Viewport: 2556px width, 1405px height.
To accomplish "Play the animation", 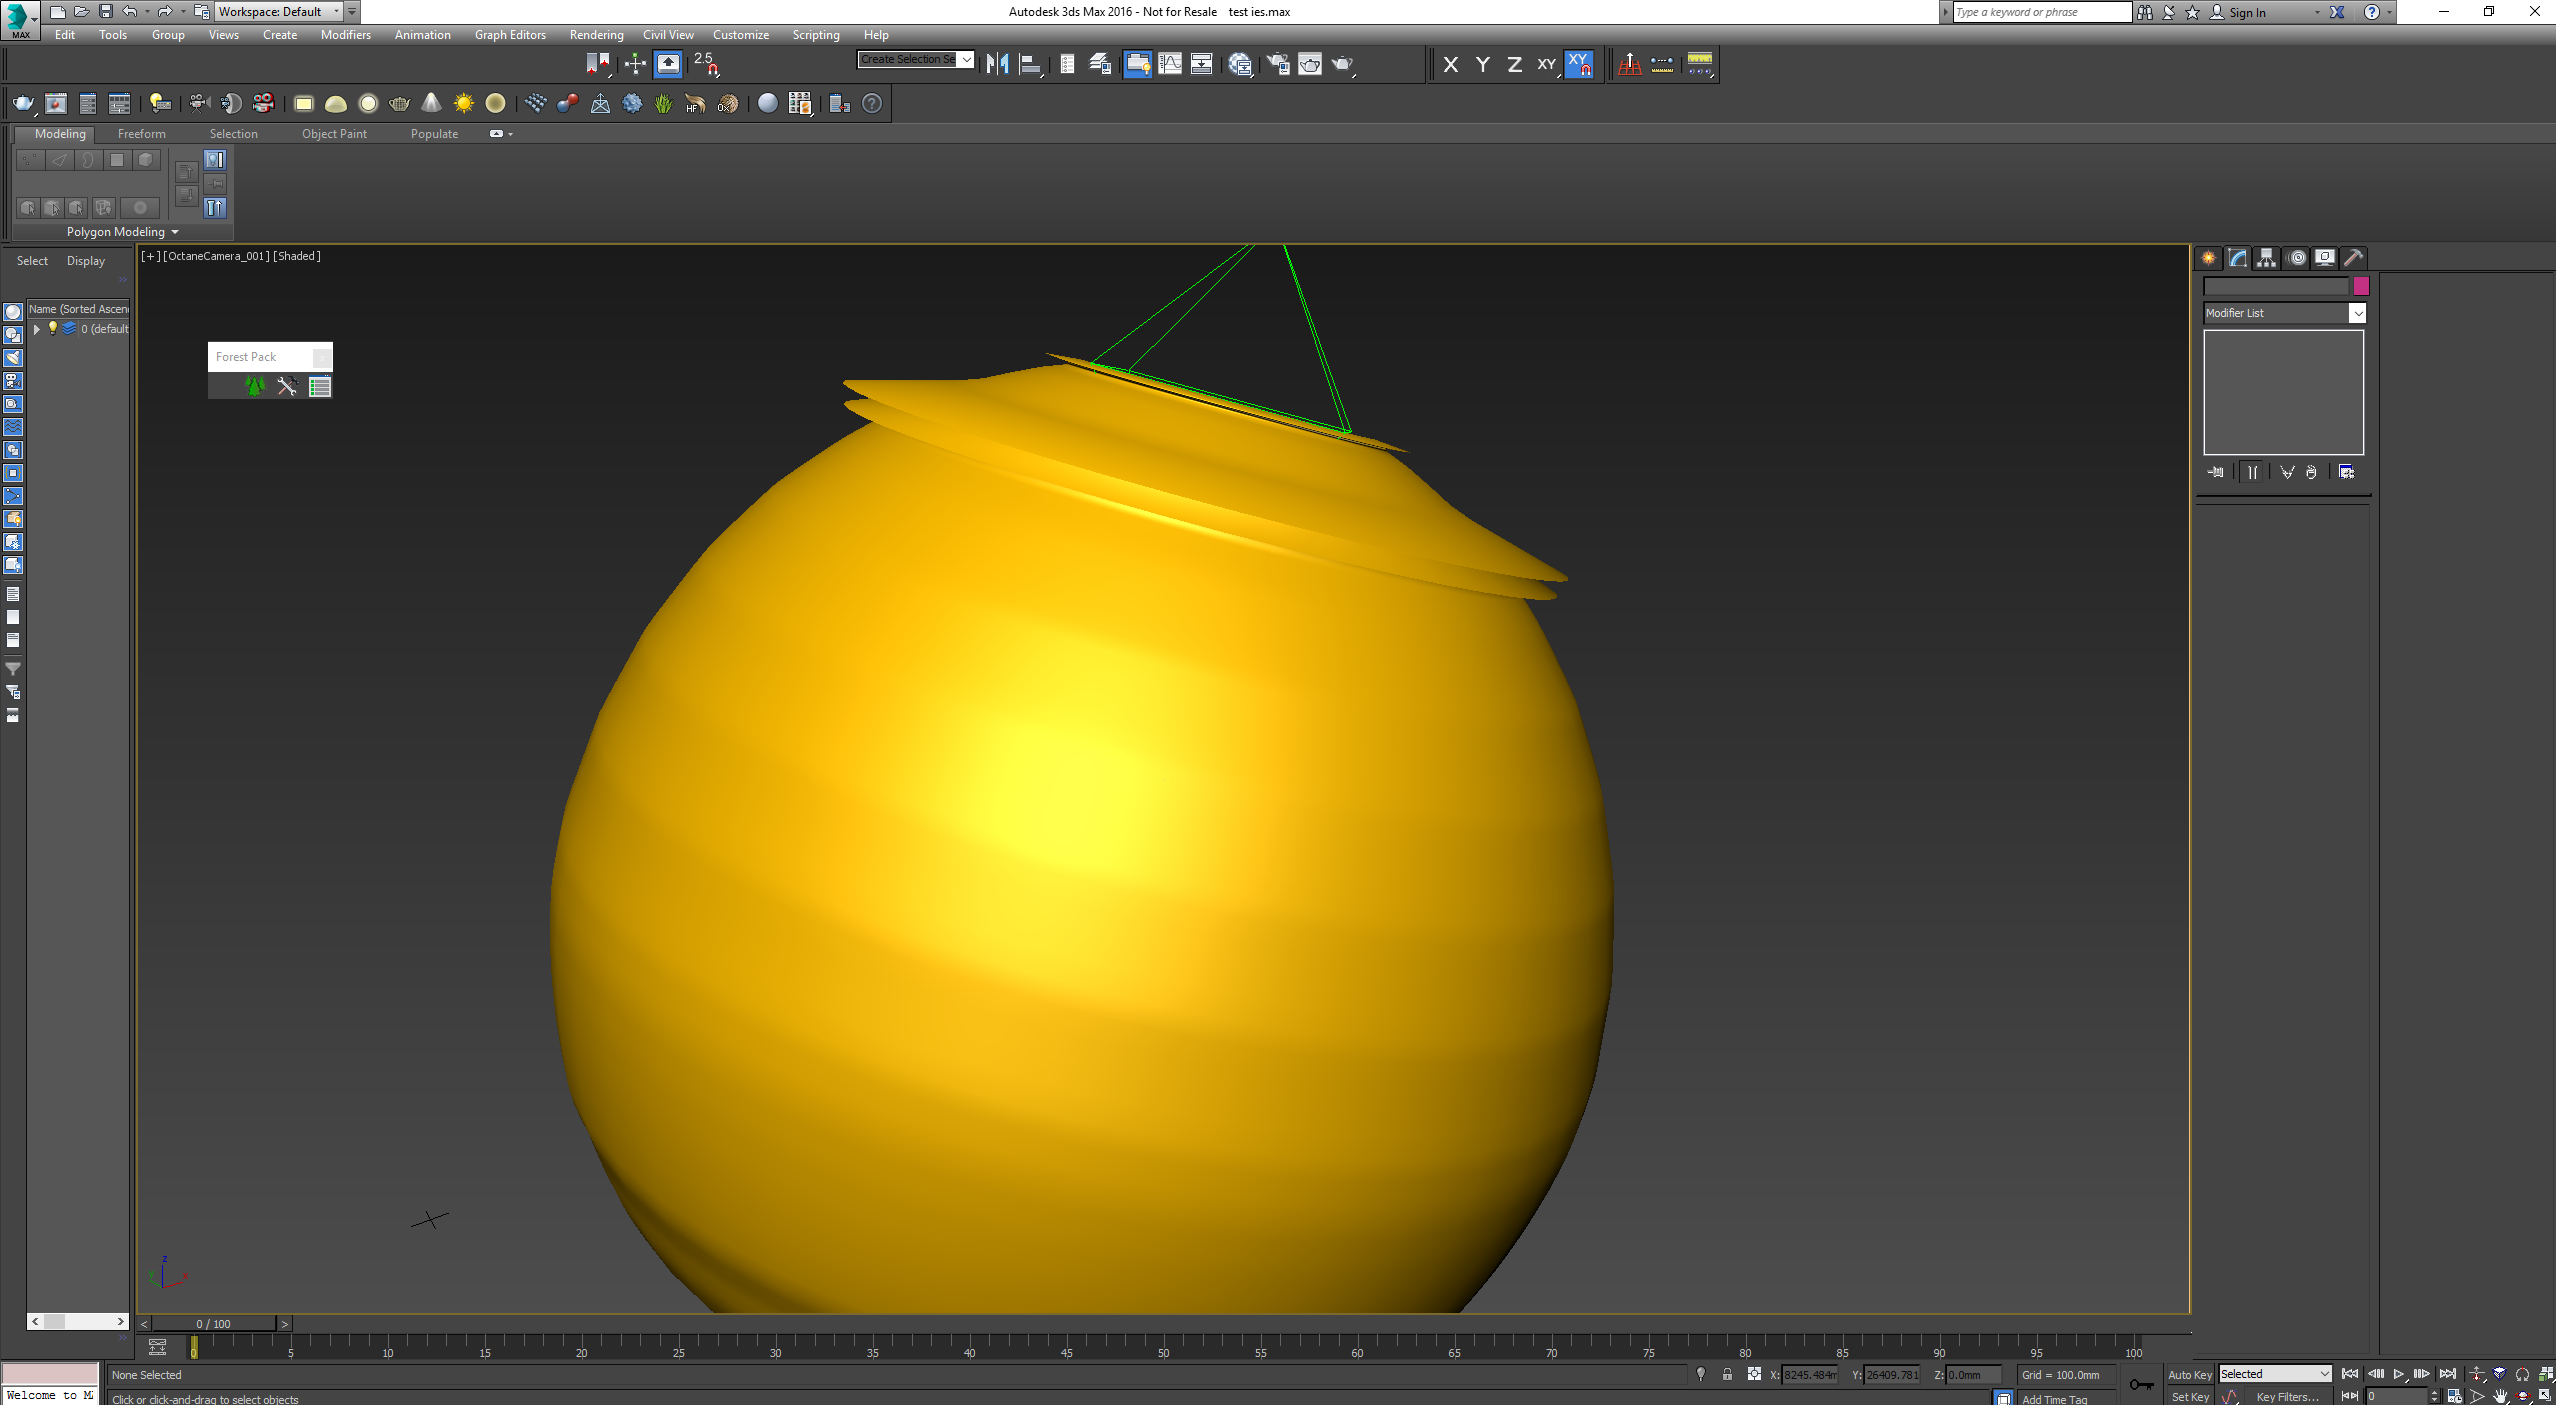I will pyautogui.click(x=2399, y=1375).
